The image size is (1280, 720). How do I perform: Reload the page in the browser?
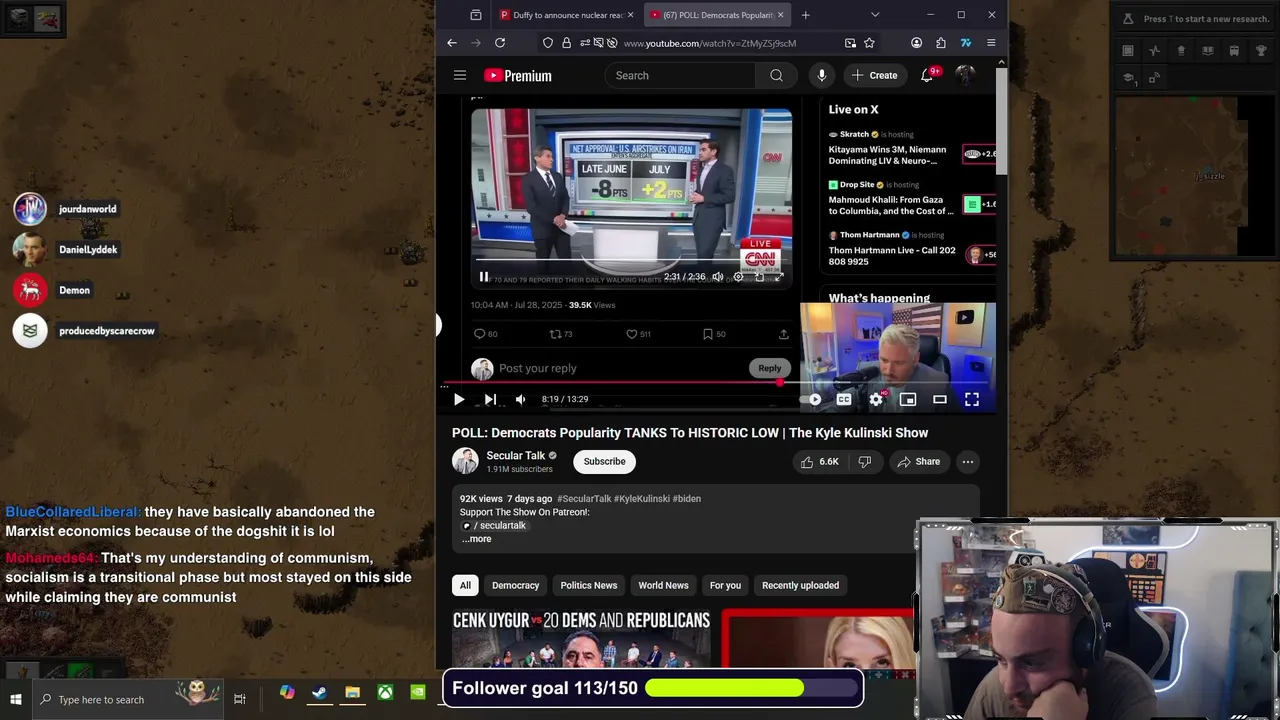[500, 43]
